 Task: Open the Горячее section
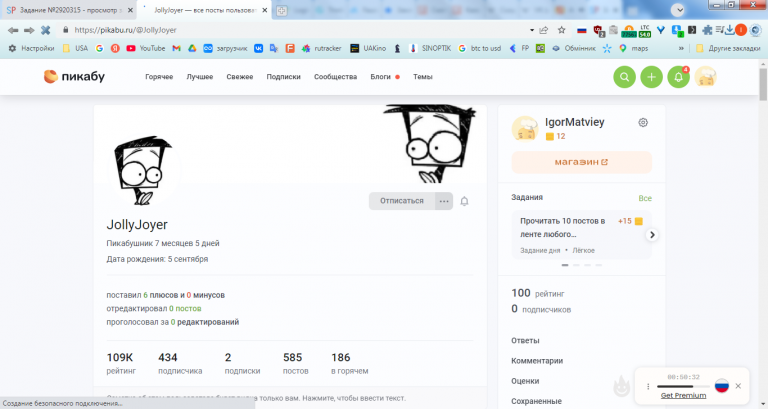(x=159, y=77)
